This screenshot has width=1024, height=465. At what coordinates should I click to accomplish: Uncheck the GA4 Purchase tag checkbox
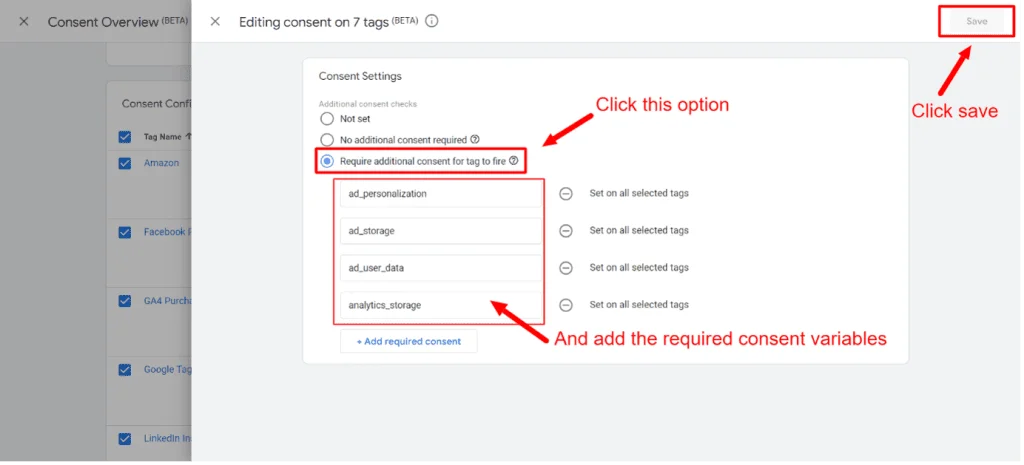coord(125,301)
